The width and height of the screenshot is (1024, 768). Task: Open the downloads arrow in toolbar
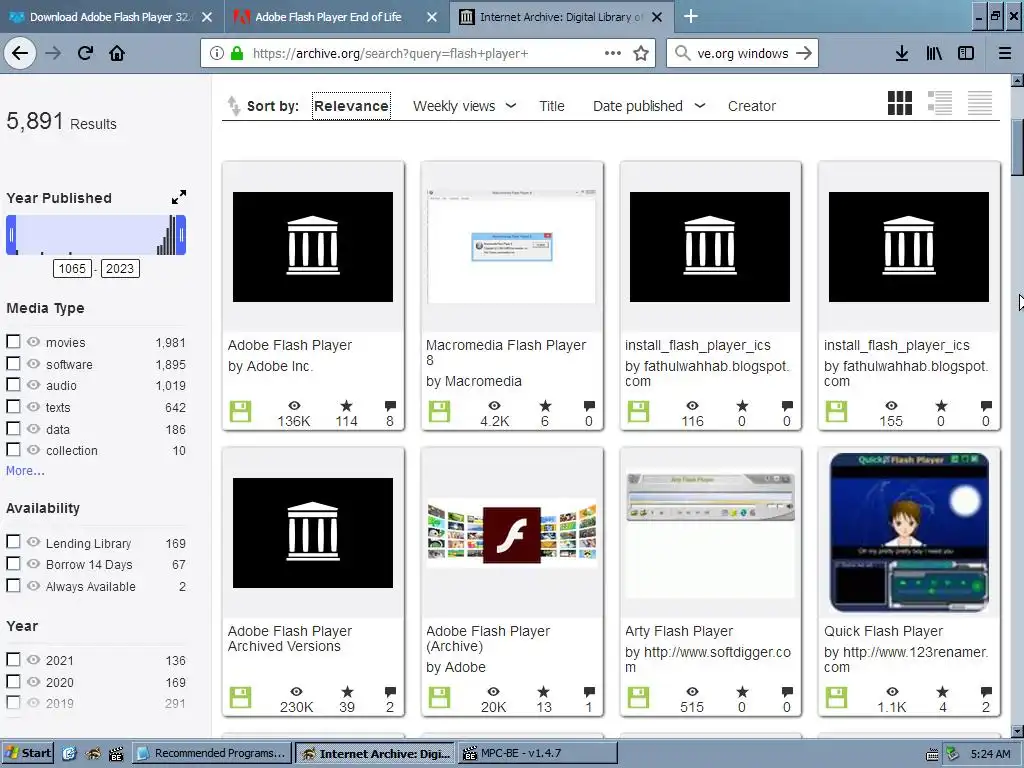coord(902,54)
